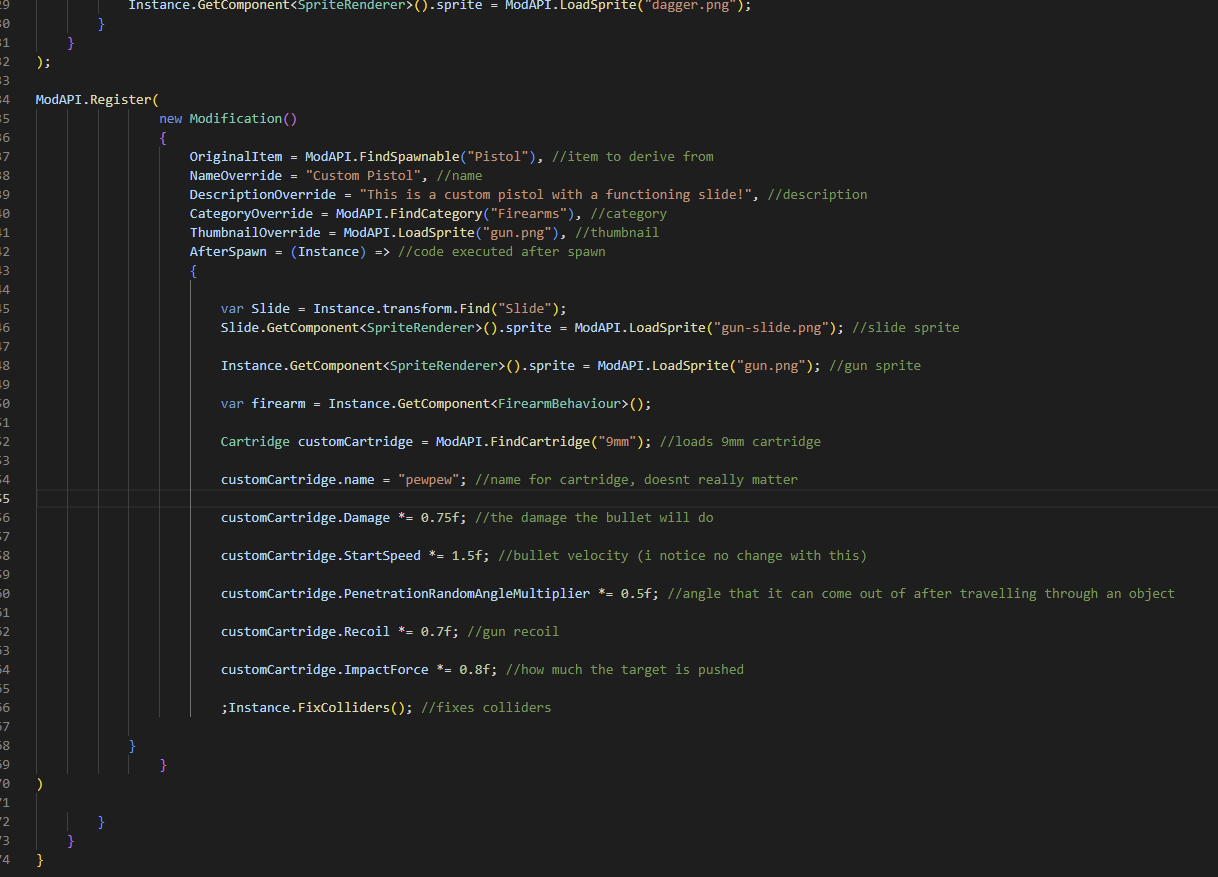Screen dimensions: 1218x877
Task: Select the AfterSpawn property
Action: (228, 251)
